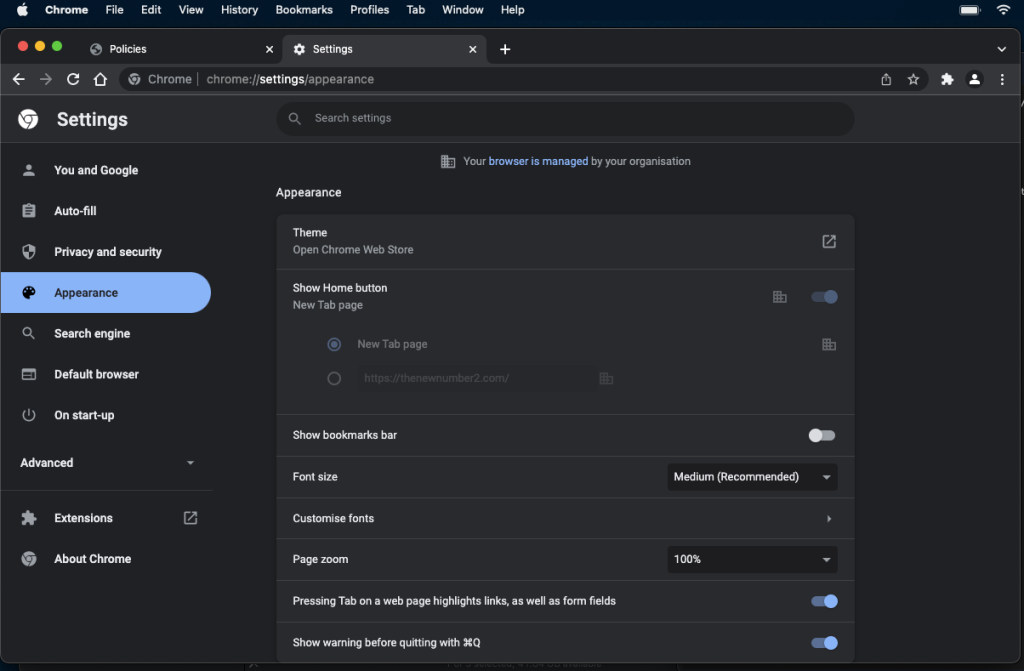The width and height of the screenshot is (1024, 671).
Task: Select the custom URL radio option
Action: click(x=334, y=378)
